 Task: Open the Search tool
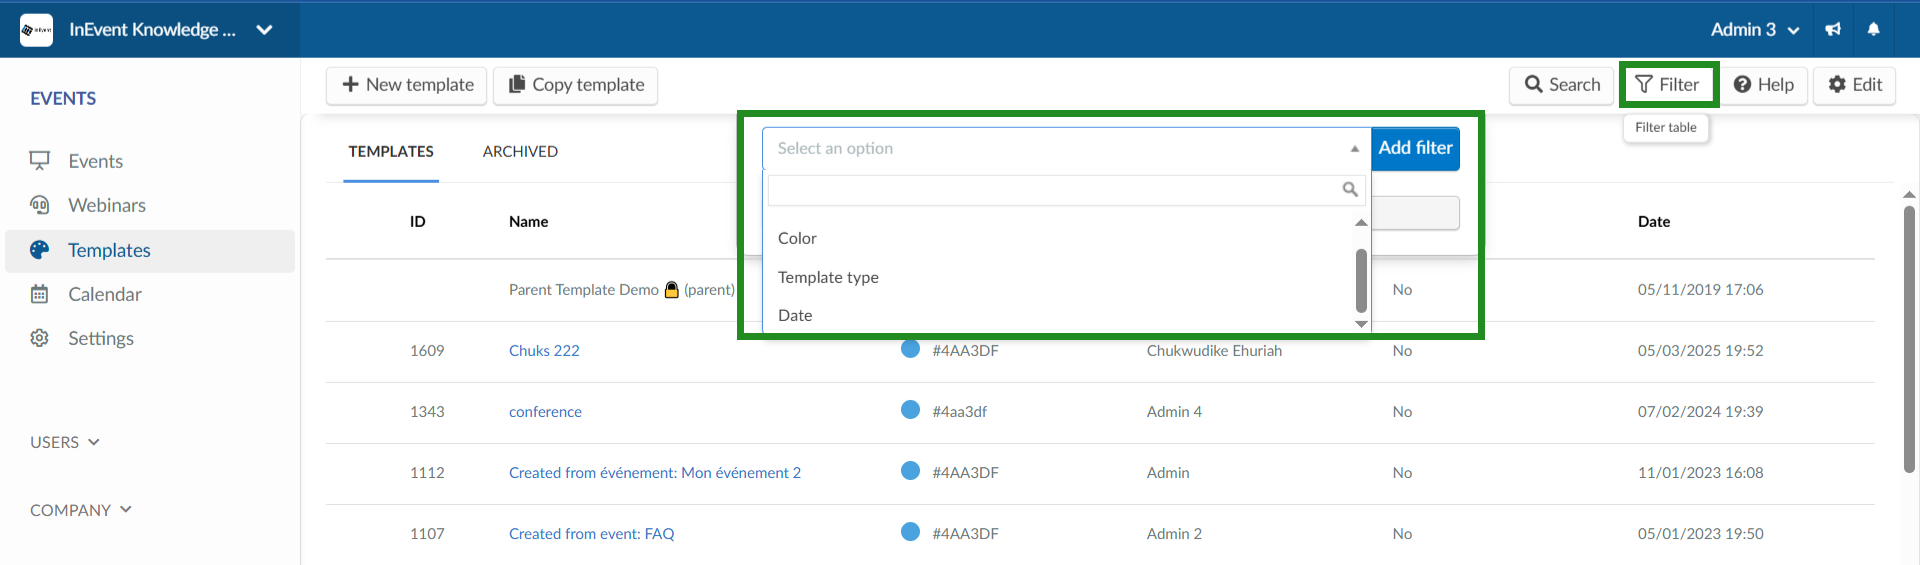click(x=1562, y=85)
